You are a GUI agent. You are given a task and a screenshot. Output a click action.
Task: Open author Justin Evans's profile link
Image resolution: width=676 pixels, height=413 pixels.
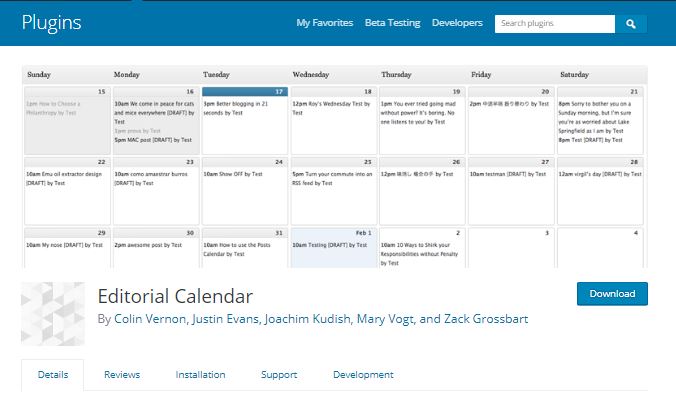pyautogui.click(x=225, y=319)
